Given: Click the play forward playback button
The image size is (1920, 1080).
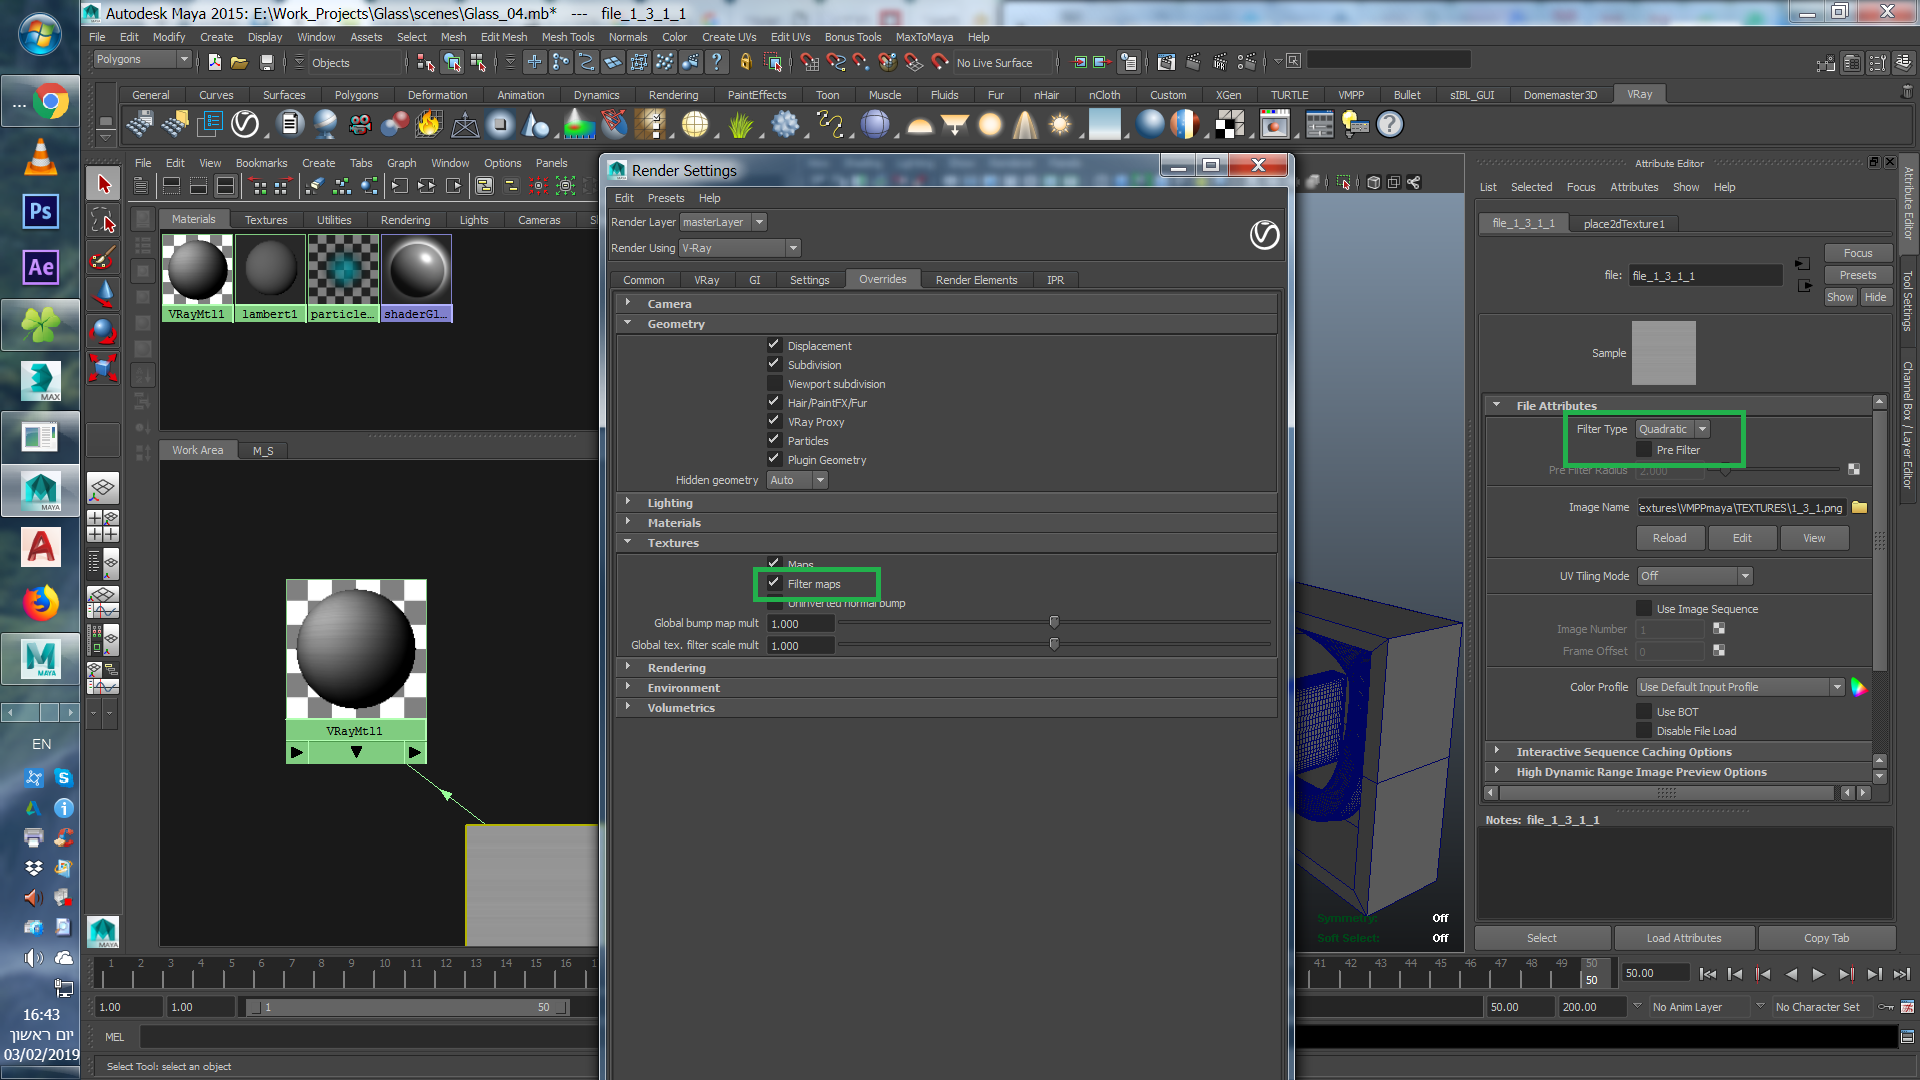Looking at the screenshot, I should click(1818, 974).
